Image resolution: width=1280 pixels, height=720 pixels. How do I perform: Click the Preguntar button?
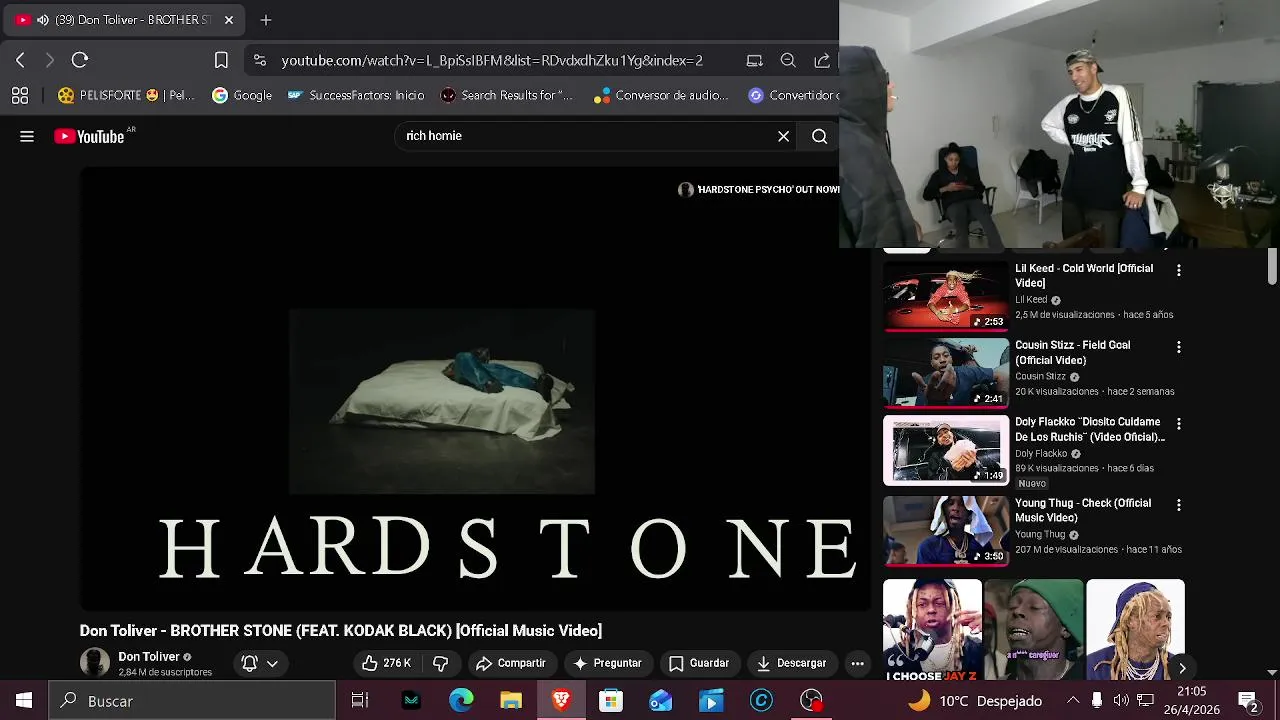click(x=607, y=663)
